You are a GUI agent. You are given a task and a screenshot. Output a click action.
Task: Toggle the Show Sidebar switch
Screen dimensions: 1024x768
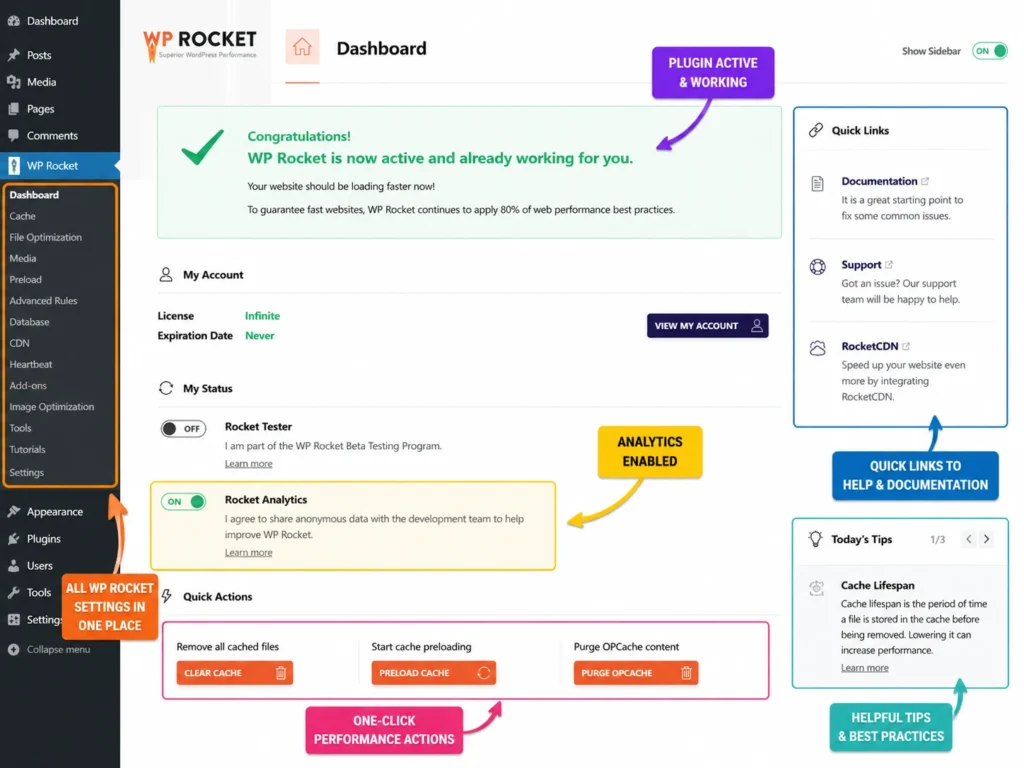(989, 51)
